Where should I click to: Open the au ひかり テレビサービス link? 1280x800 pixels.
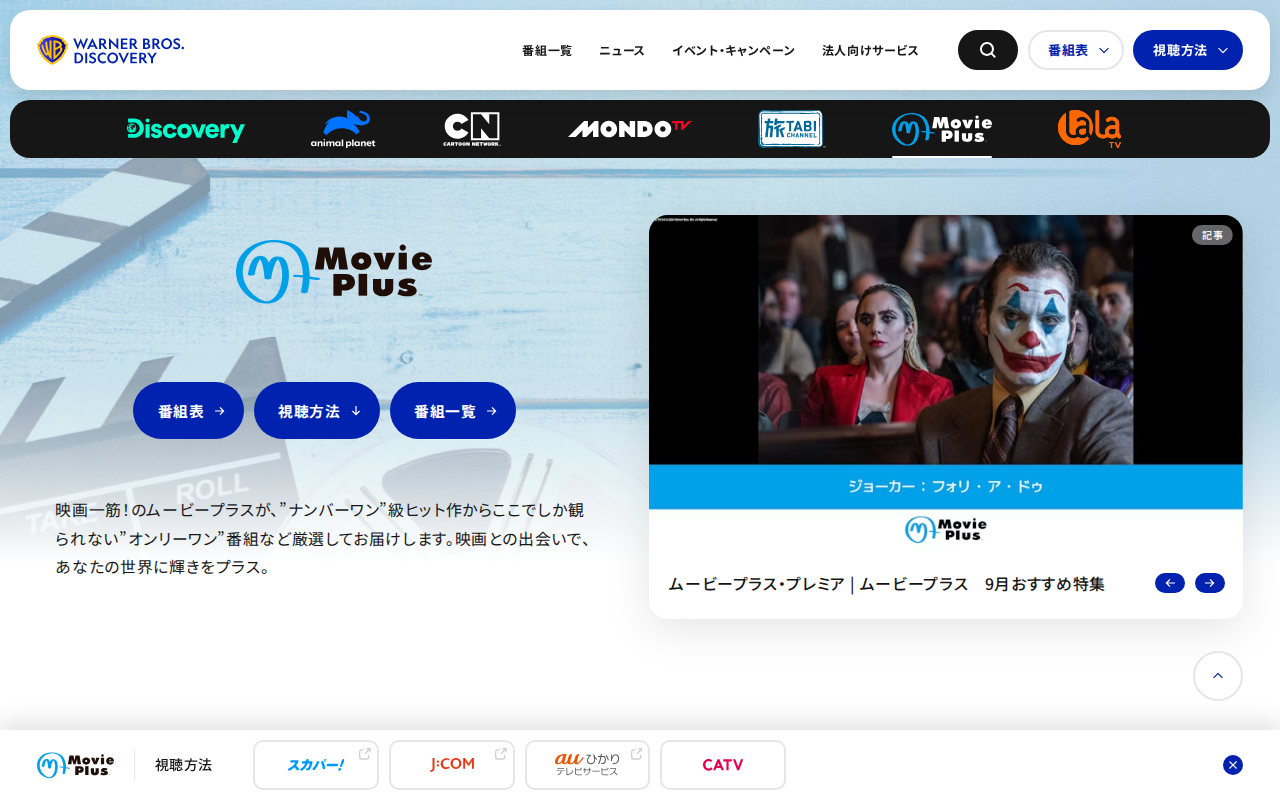tap(588, 765)
